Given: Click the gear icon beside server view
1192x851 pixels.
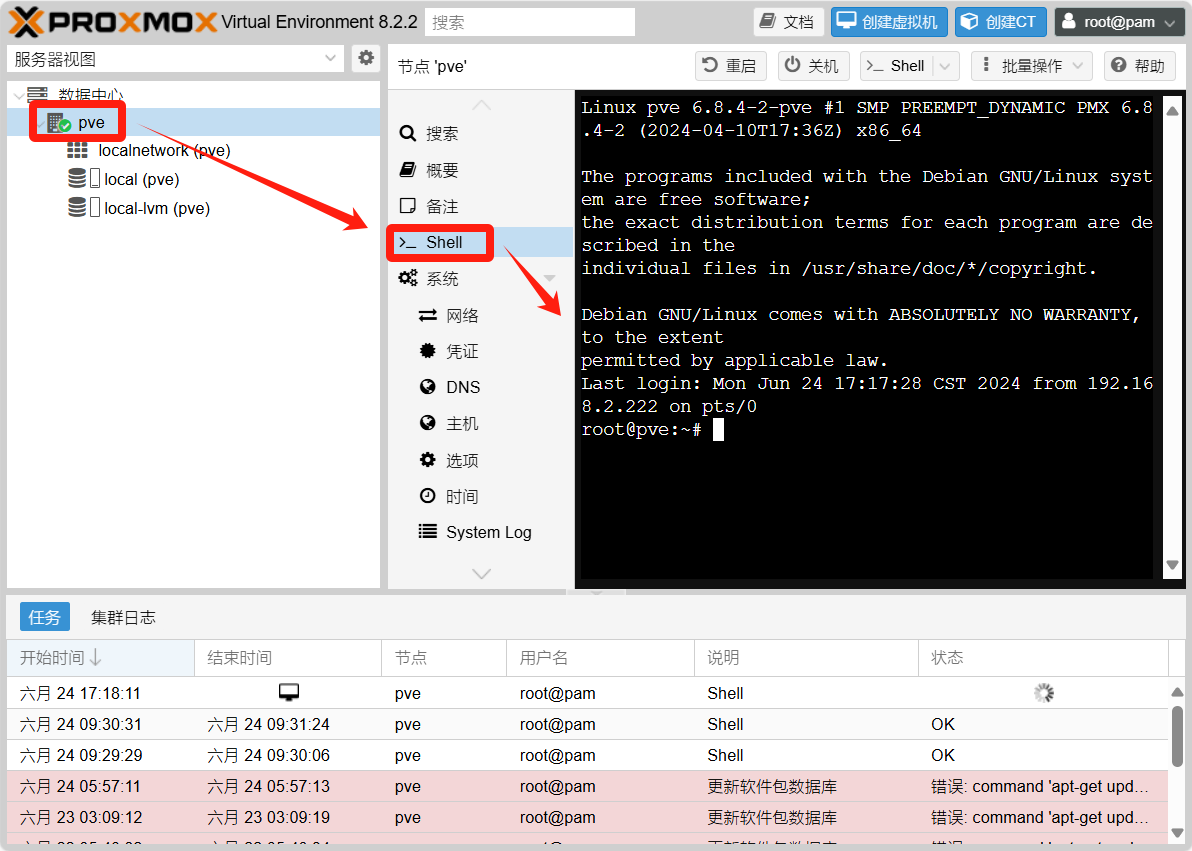Looking at the screenshot, I should (366, 59).
